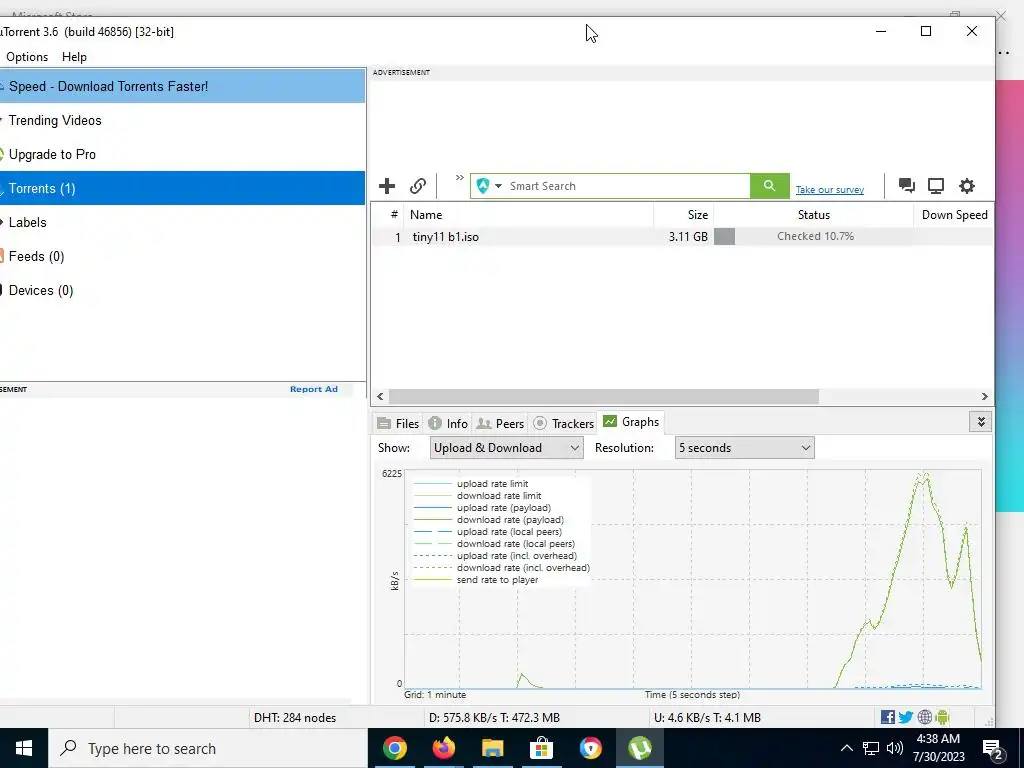The height and width of the screenshot is (768, 1024).
Task: Click the green search magnifier button
Action: click(x=769, y=186)
